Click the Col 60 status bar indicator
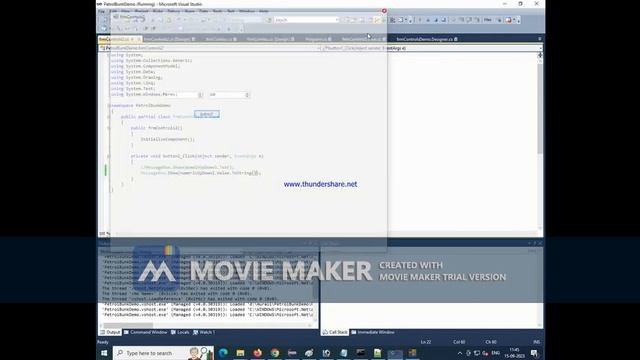640x360 pixels. click(x=459, y=342)
